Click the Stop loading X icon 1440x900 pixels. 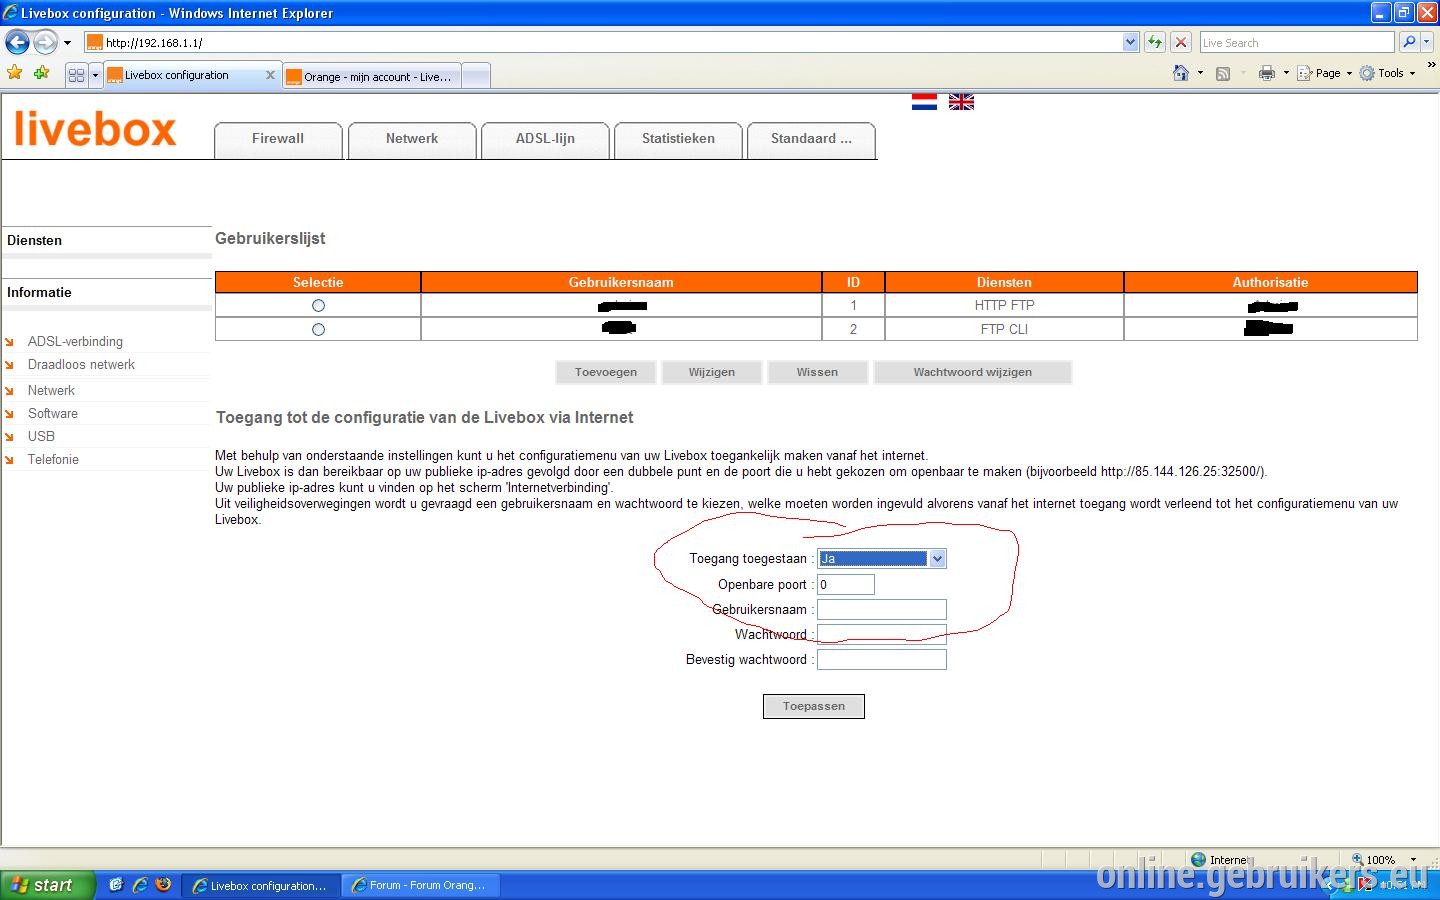pos(1181,42)
